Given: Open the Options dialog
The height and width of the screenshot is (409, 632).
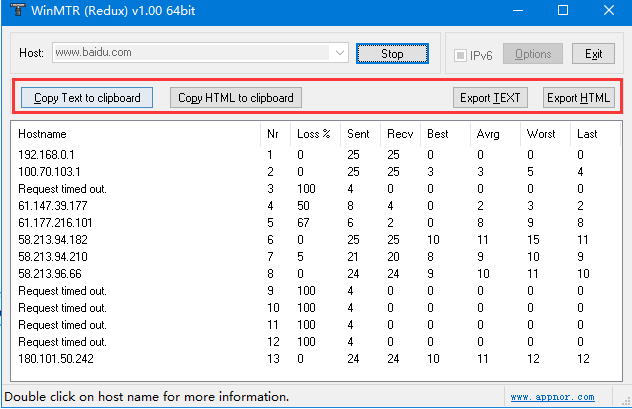Looking at the screenshot, I should click(533, 54).
